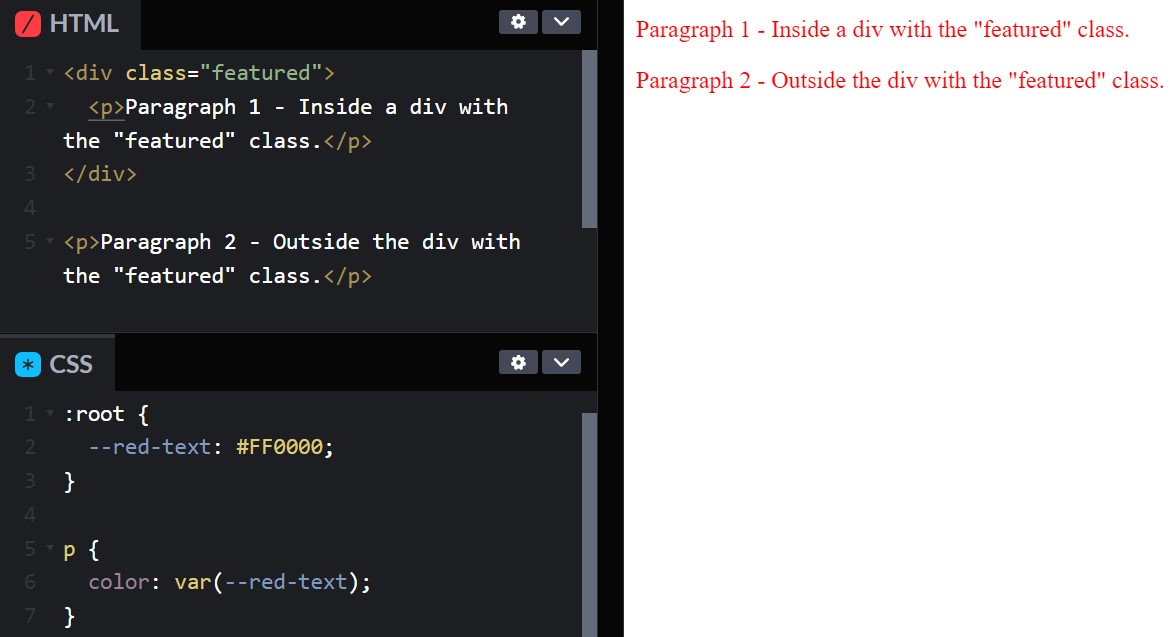Click the HTML editor vertical scrollbar
This screenshot has width=1173, height=637.
click(x=589, y=139)
